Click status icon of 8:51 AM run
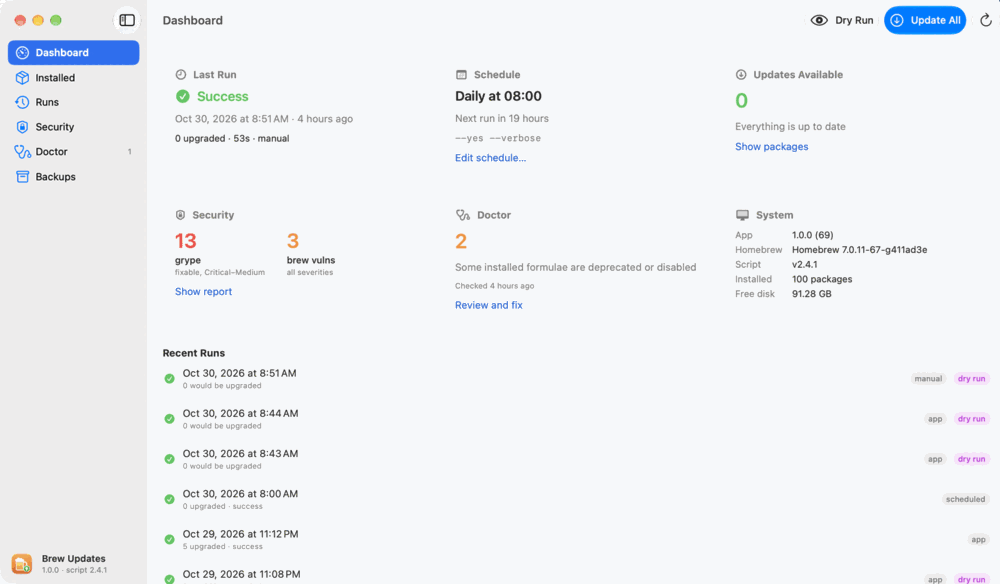The width and height of the screenshot is (1000, 584). (x=170, y=379)
